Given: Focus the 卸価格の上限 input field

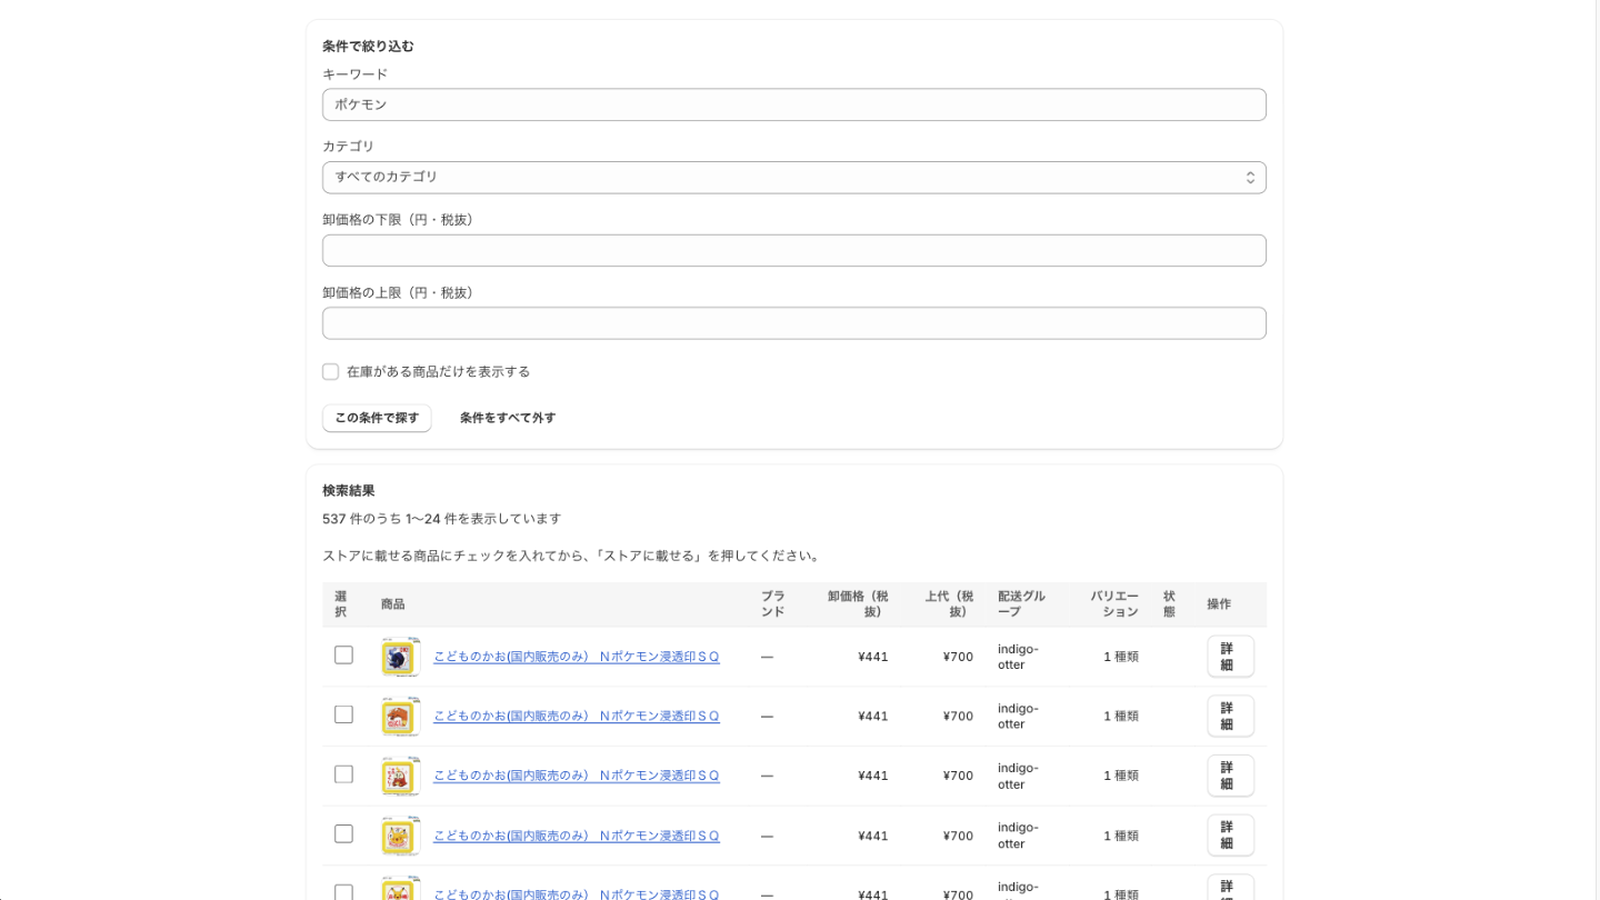Looking at the screenshot, I should coord(794,323).
